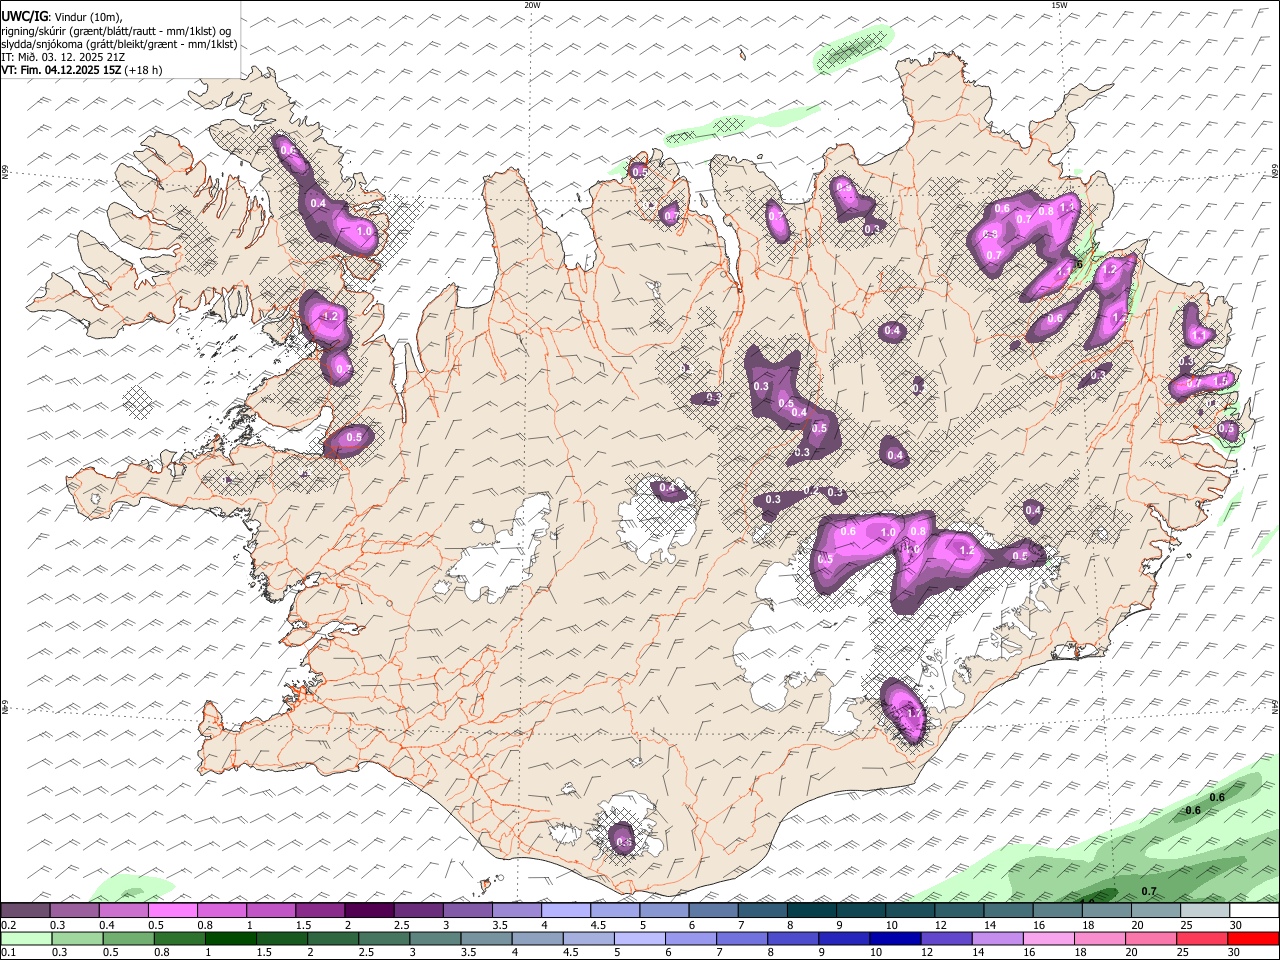Click the purple snow patch on the southern glacier
Screen dimensions: 1280x960
[x=622, y=838]
